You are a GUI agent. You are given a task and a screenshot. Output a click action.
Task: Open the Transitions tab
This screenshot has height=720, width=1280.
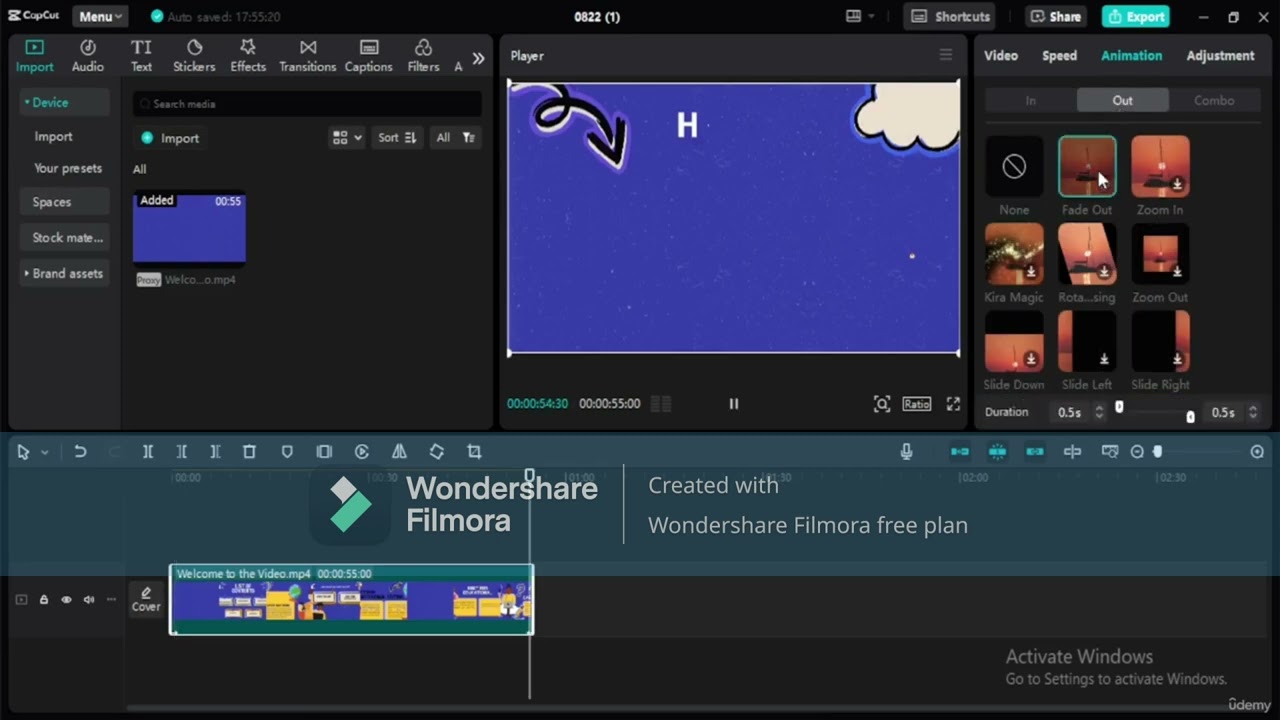[308, 56]
